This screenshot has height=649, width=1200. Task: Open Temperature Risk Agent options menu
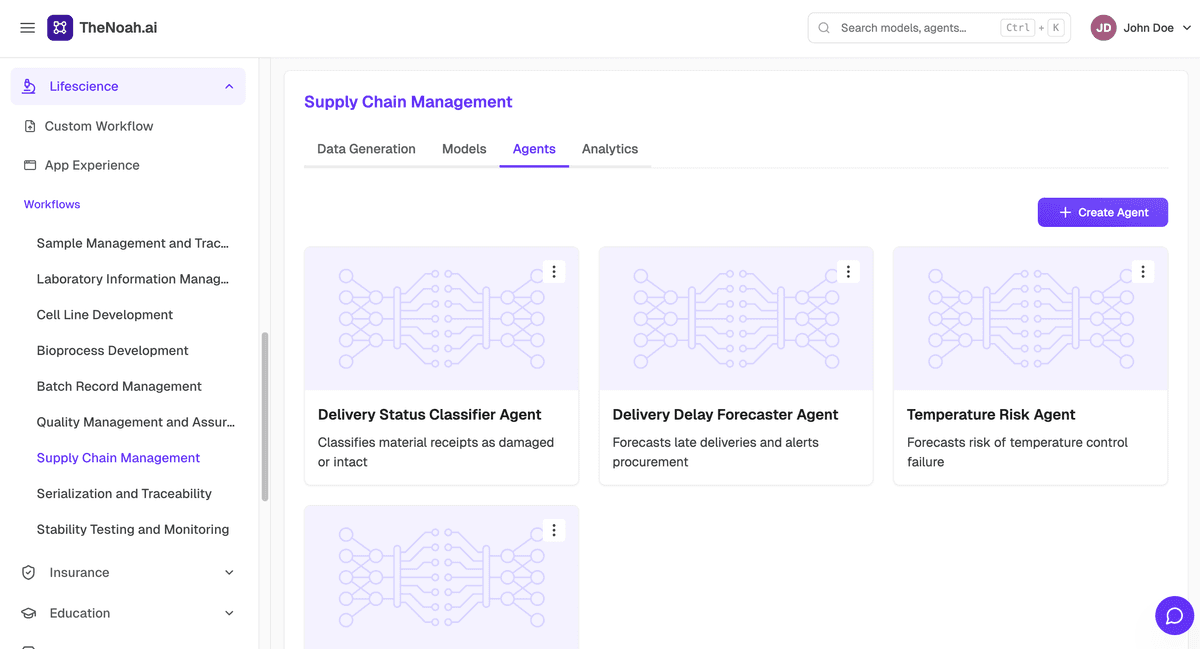point(1143,271)
